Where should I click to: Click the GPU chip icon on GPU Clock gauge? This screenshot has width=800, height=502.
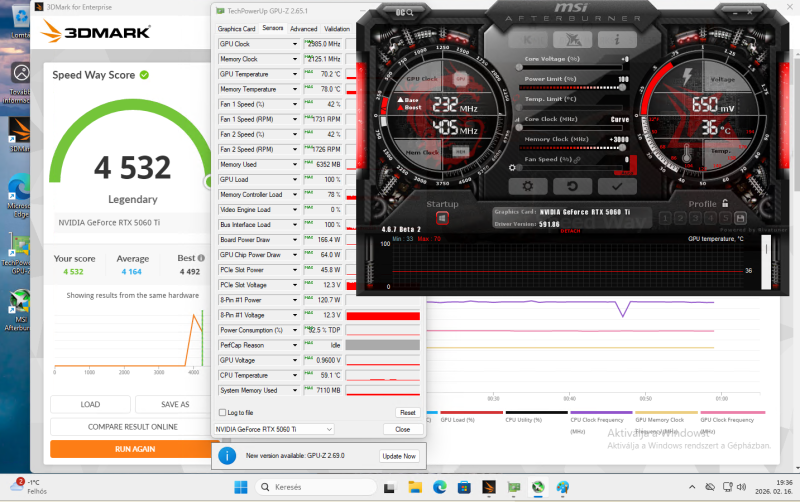[x=461, y=79]
